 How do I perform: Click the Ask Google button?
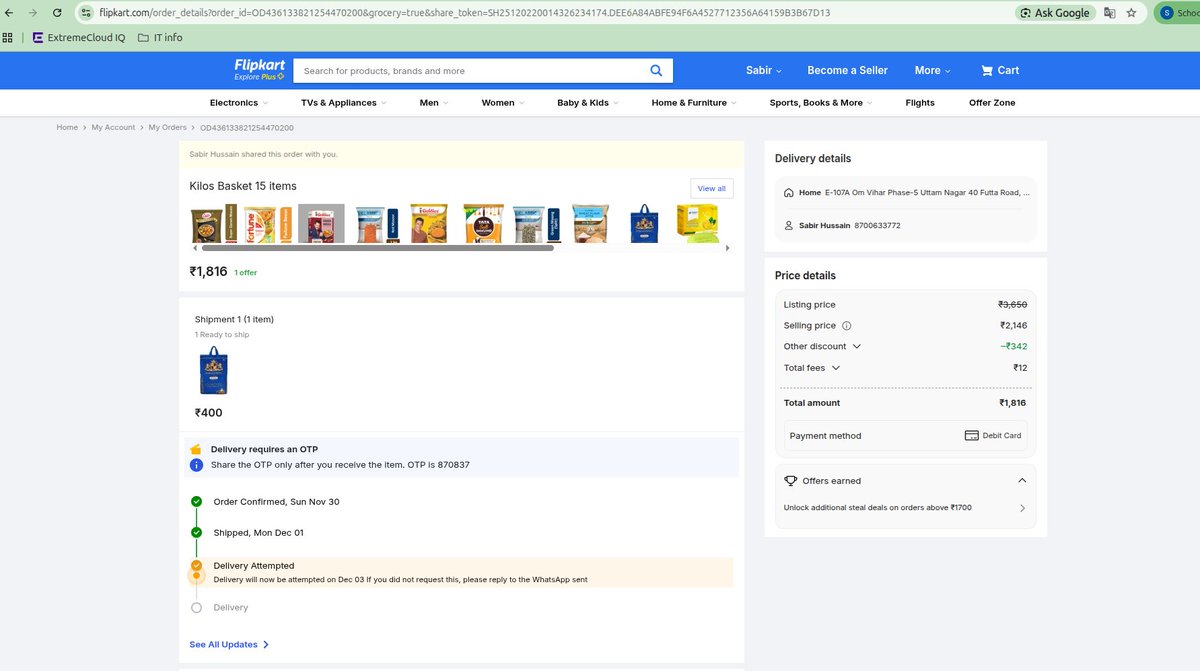[1054, 13]
